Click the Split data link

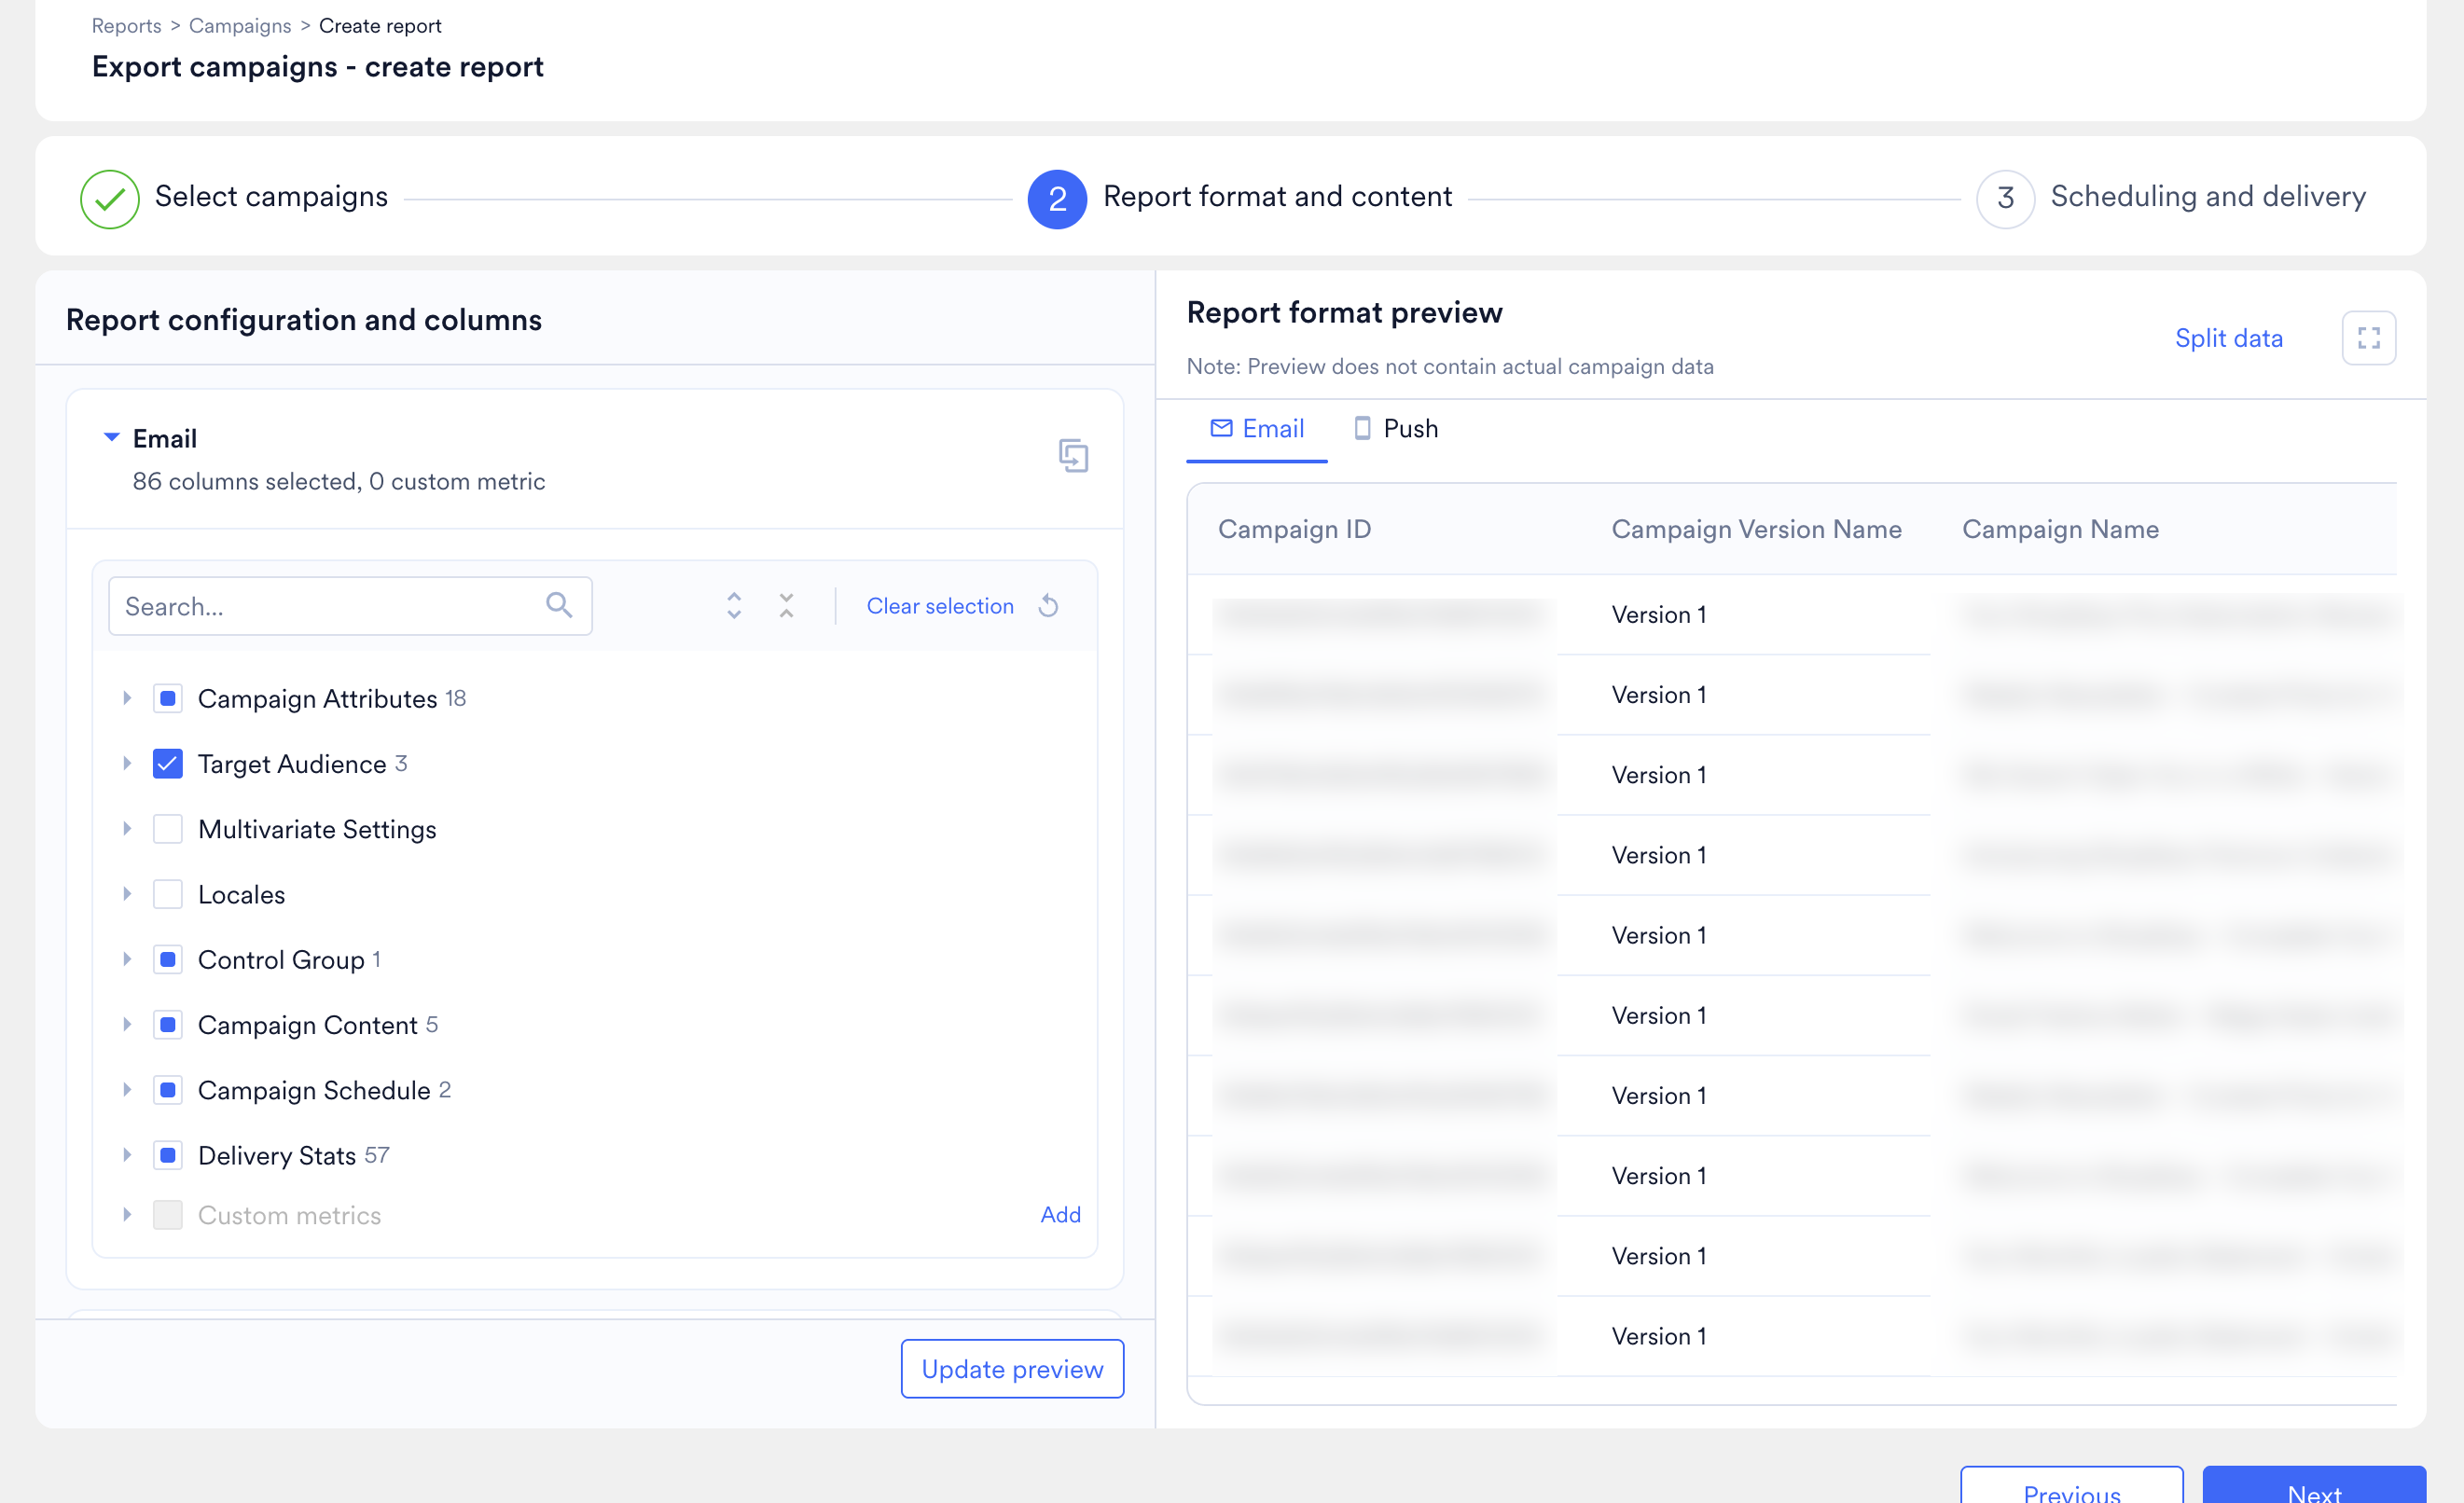2229,338
